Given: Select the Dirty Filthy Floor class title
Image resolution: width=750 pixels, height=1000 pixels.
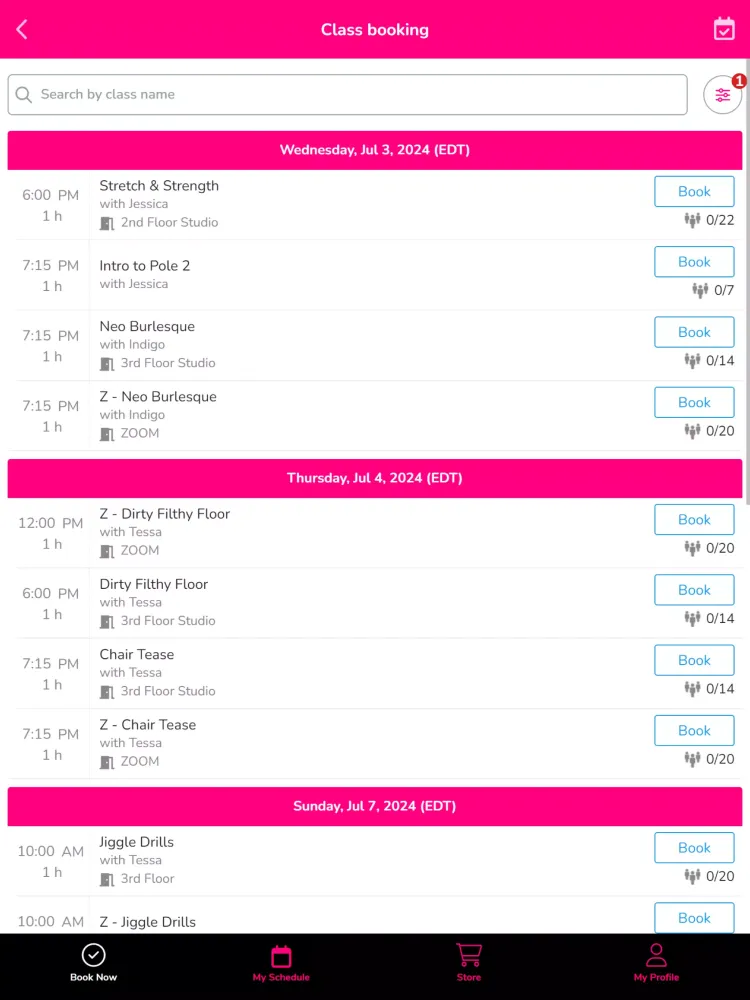Looking at the screenshot, I should (154, 584).
